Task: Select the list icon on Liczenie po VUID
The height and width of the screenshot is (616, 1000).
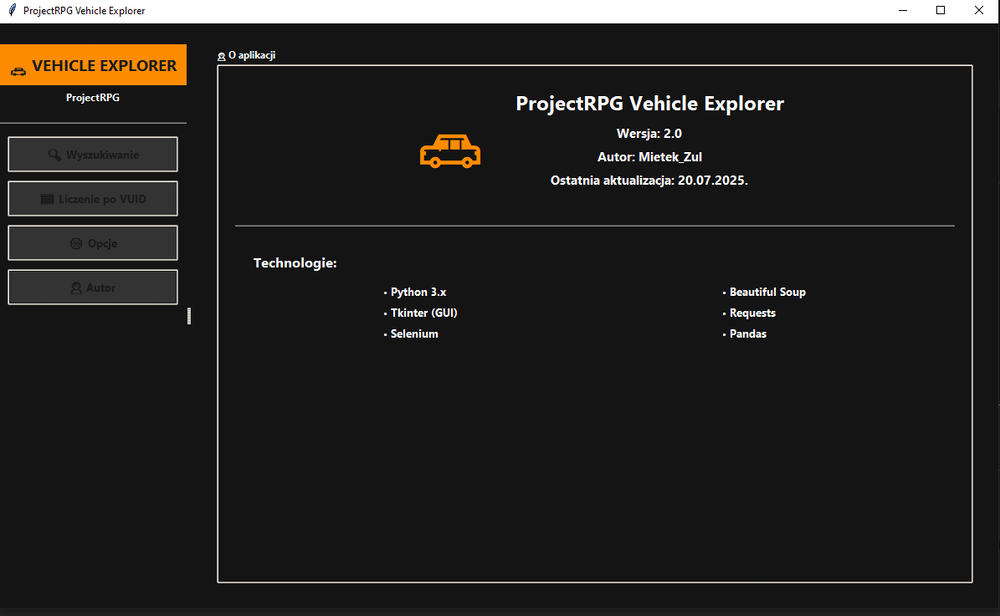Action: (x=47, y=199)
